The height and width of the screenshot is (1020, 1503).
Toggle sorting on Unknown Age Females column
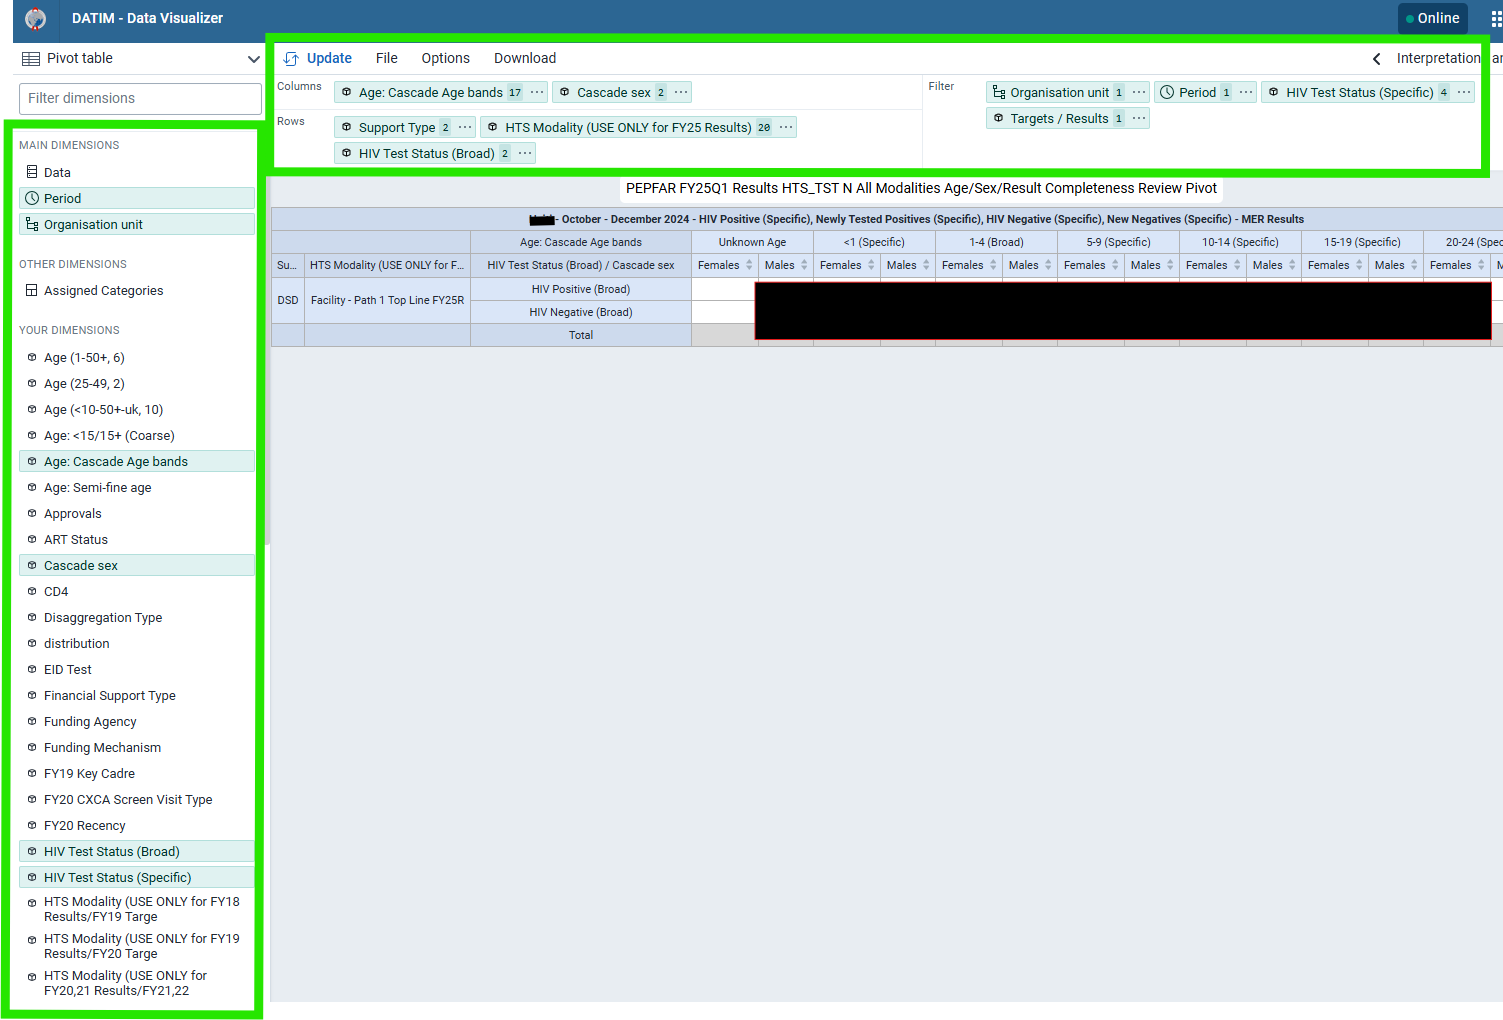coord(747,265)
